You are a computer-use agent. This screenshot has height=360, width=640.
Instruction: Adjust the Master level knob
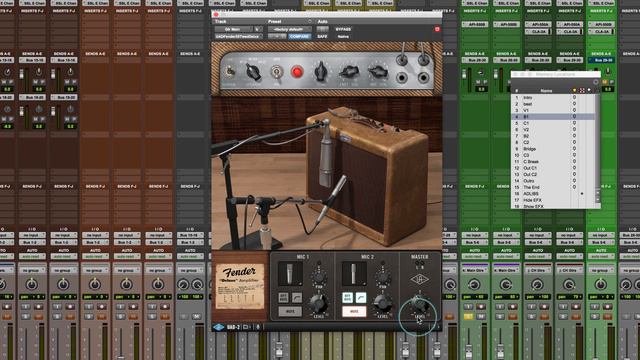coord(420,304)
